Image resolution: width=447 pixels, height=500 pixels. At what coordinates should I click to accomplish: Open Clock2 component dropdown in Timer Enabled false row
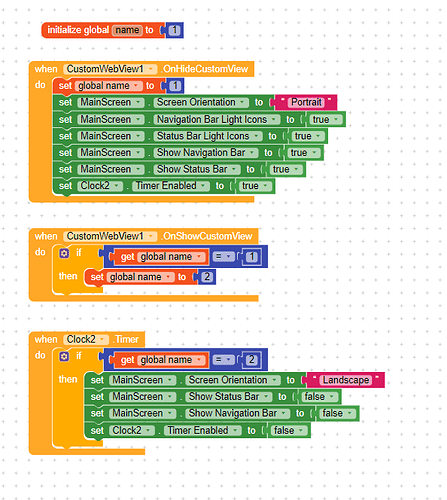pos(132,430)
